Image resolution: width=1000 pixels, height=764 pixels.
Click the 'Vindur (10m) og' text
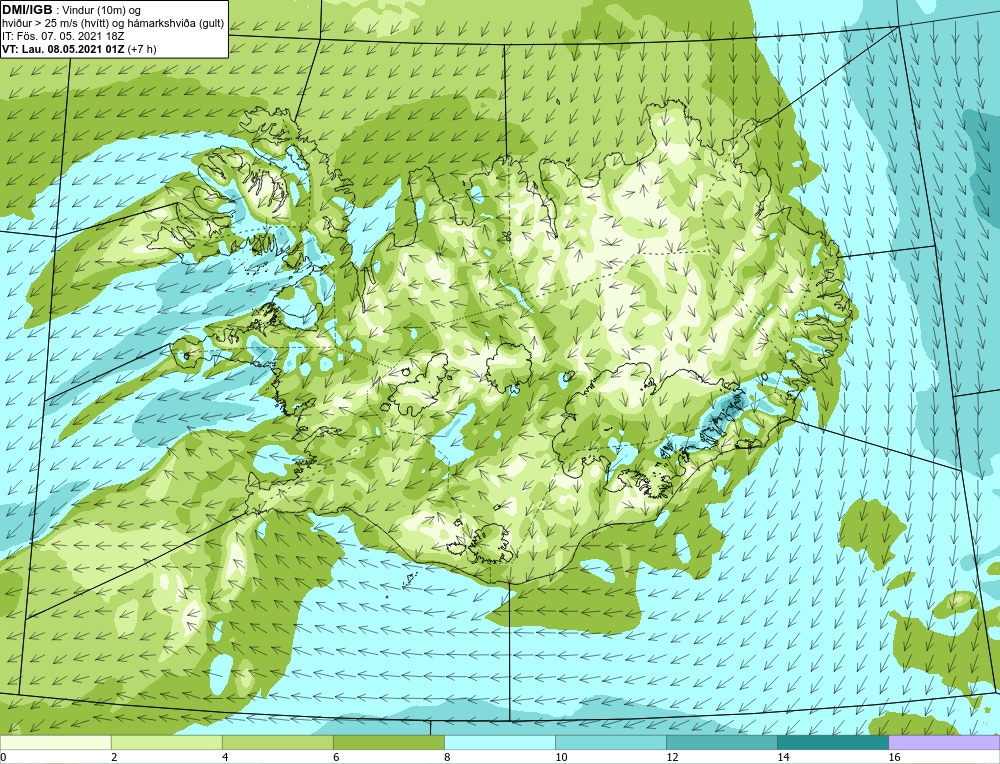pos(103,11)
